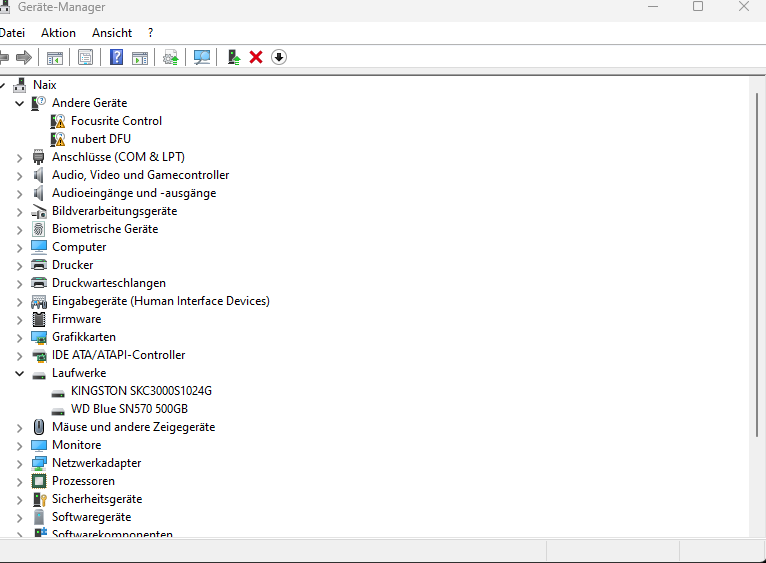Screen dimensions: 766x563
Task: Click the WD Blue drive icon
Action: pyautogui.click(x=58, y=411)
